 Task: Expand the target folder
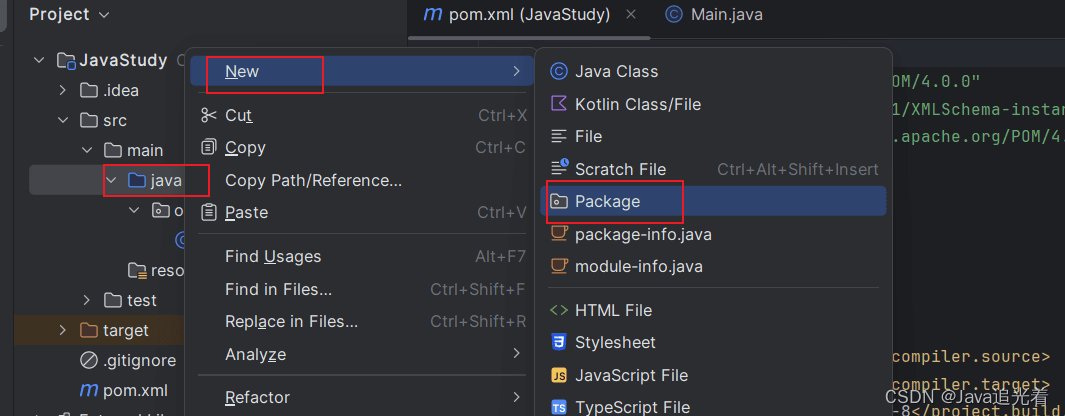coord(63,330)
